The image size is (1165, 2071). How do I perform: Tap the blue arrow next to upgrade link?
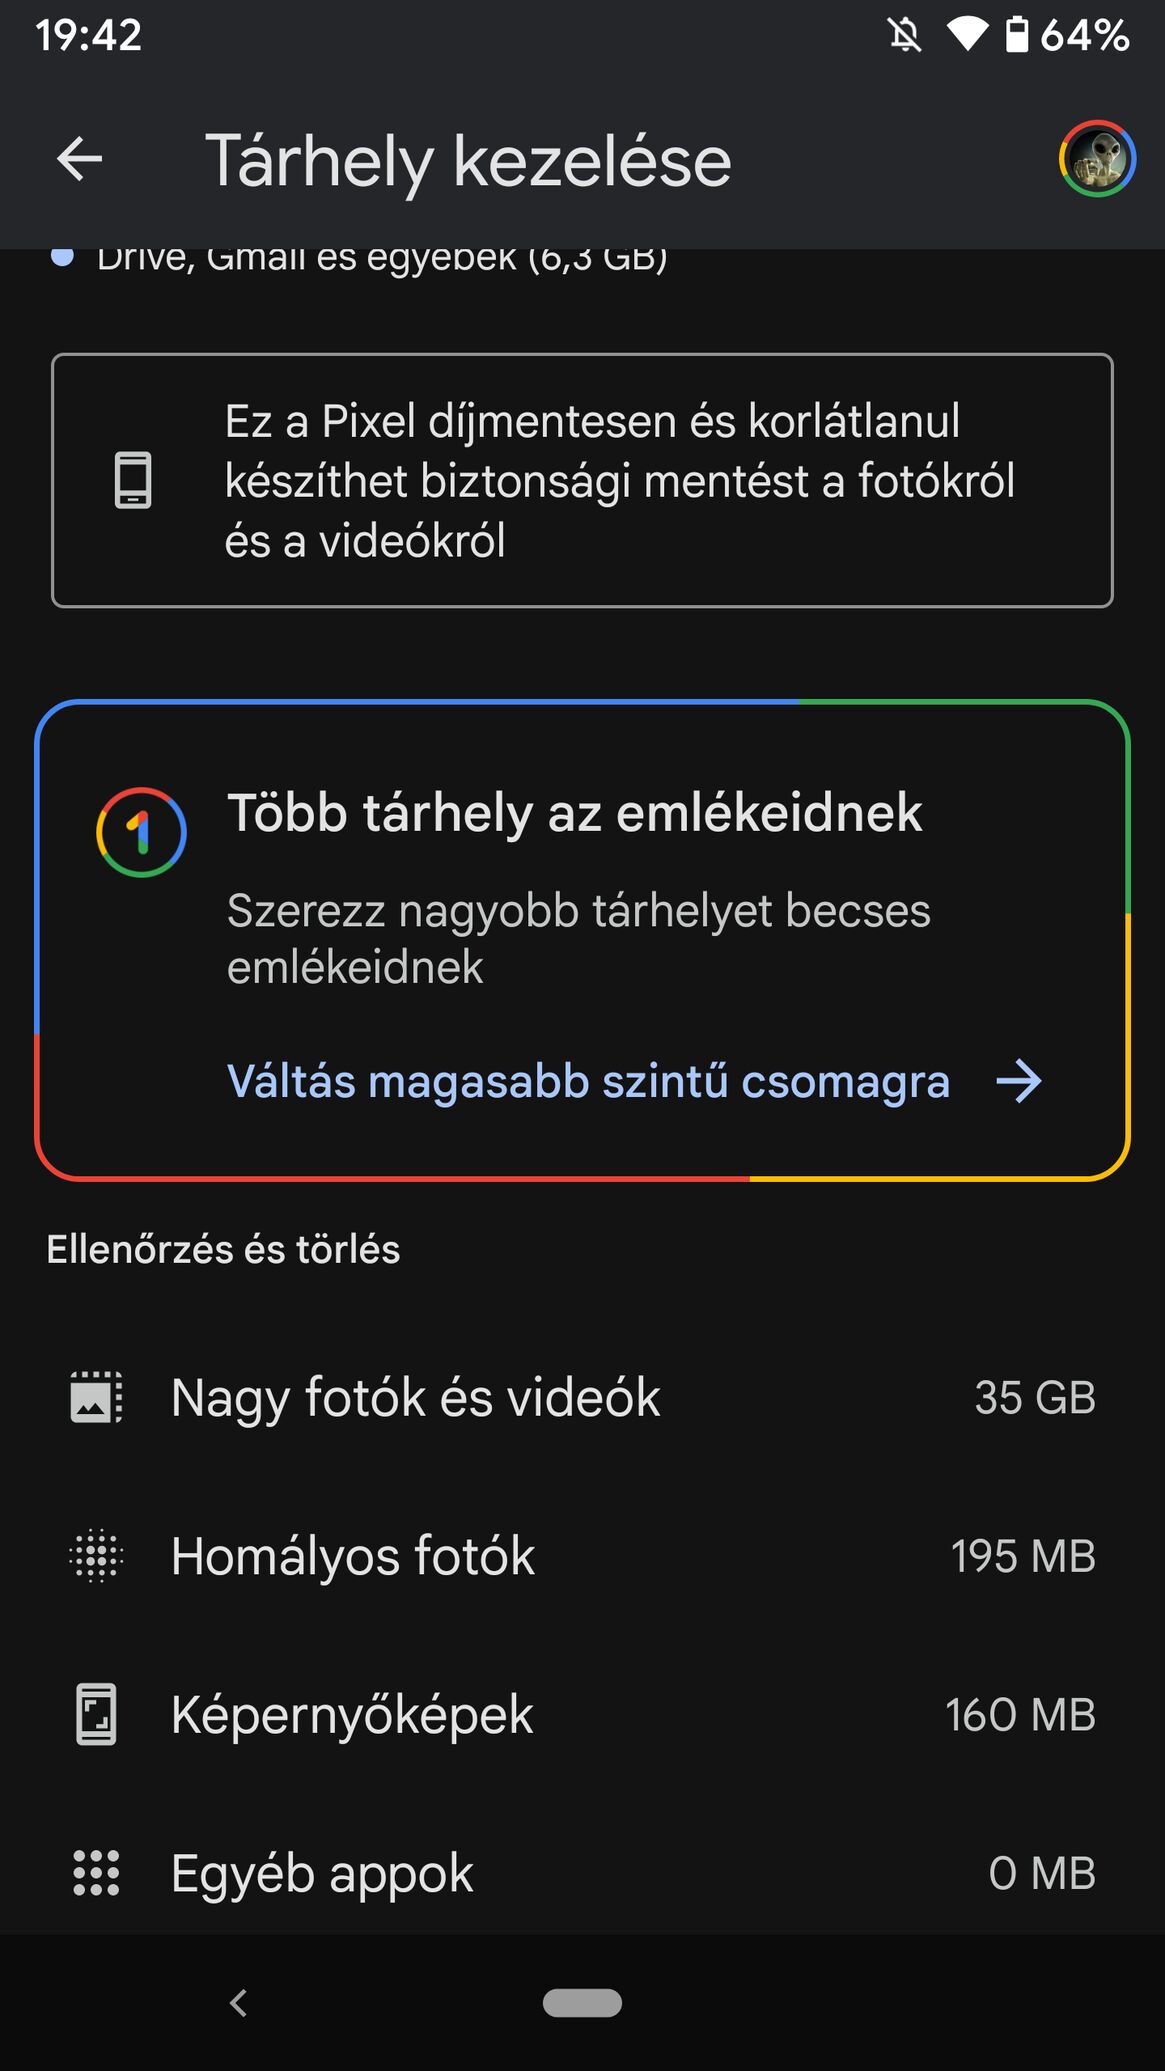point(1019,1081)
